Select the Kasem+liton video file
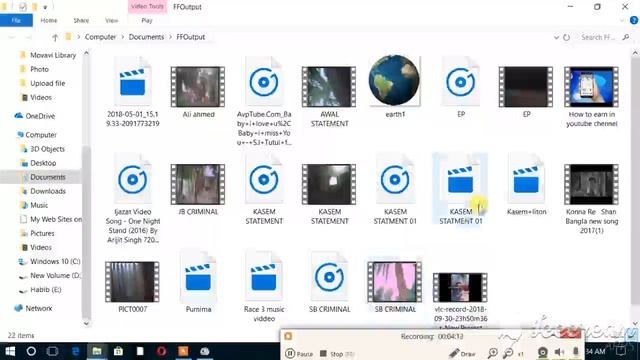 [526, 179]
